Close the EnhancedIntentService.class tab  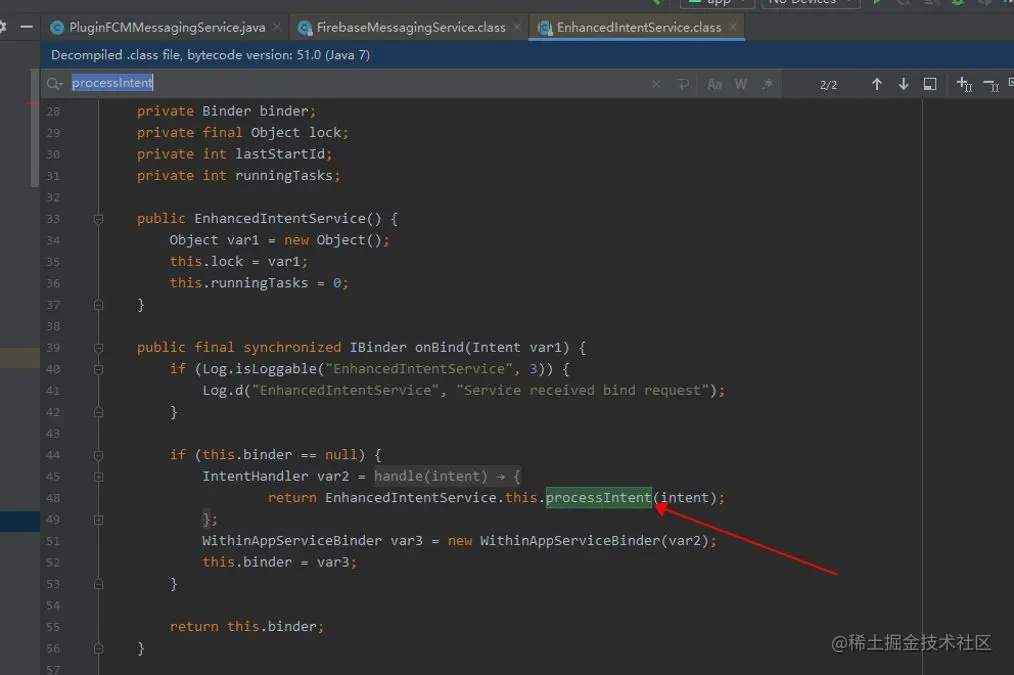tap(732, 27)
